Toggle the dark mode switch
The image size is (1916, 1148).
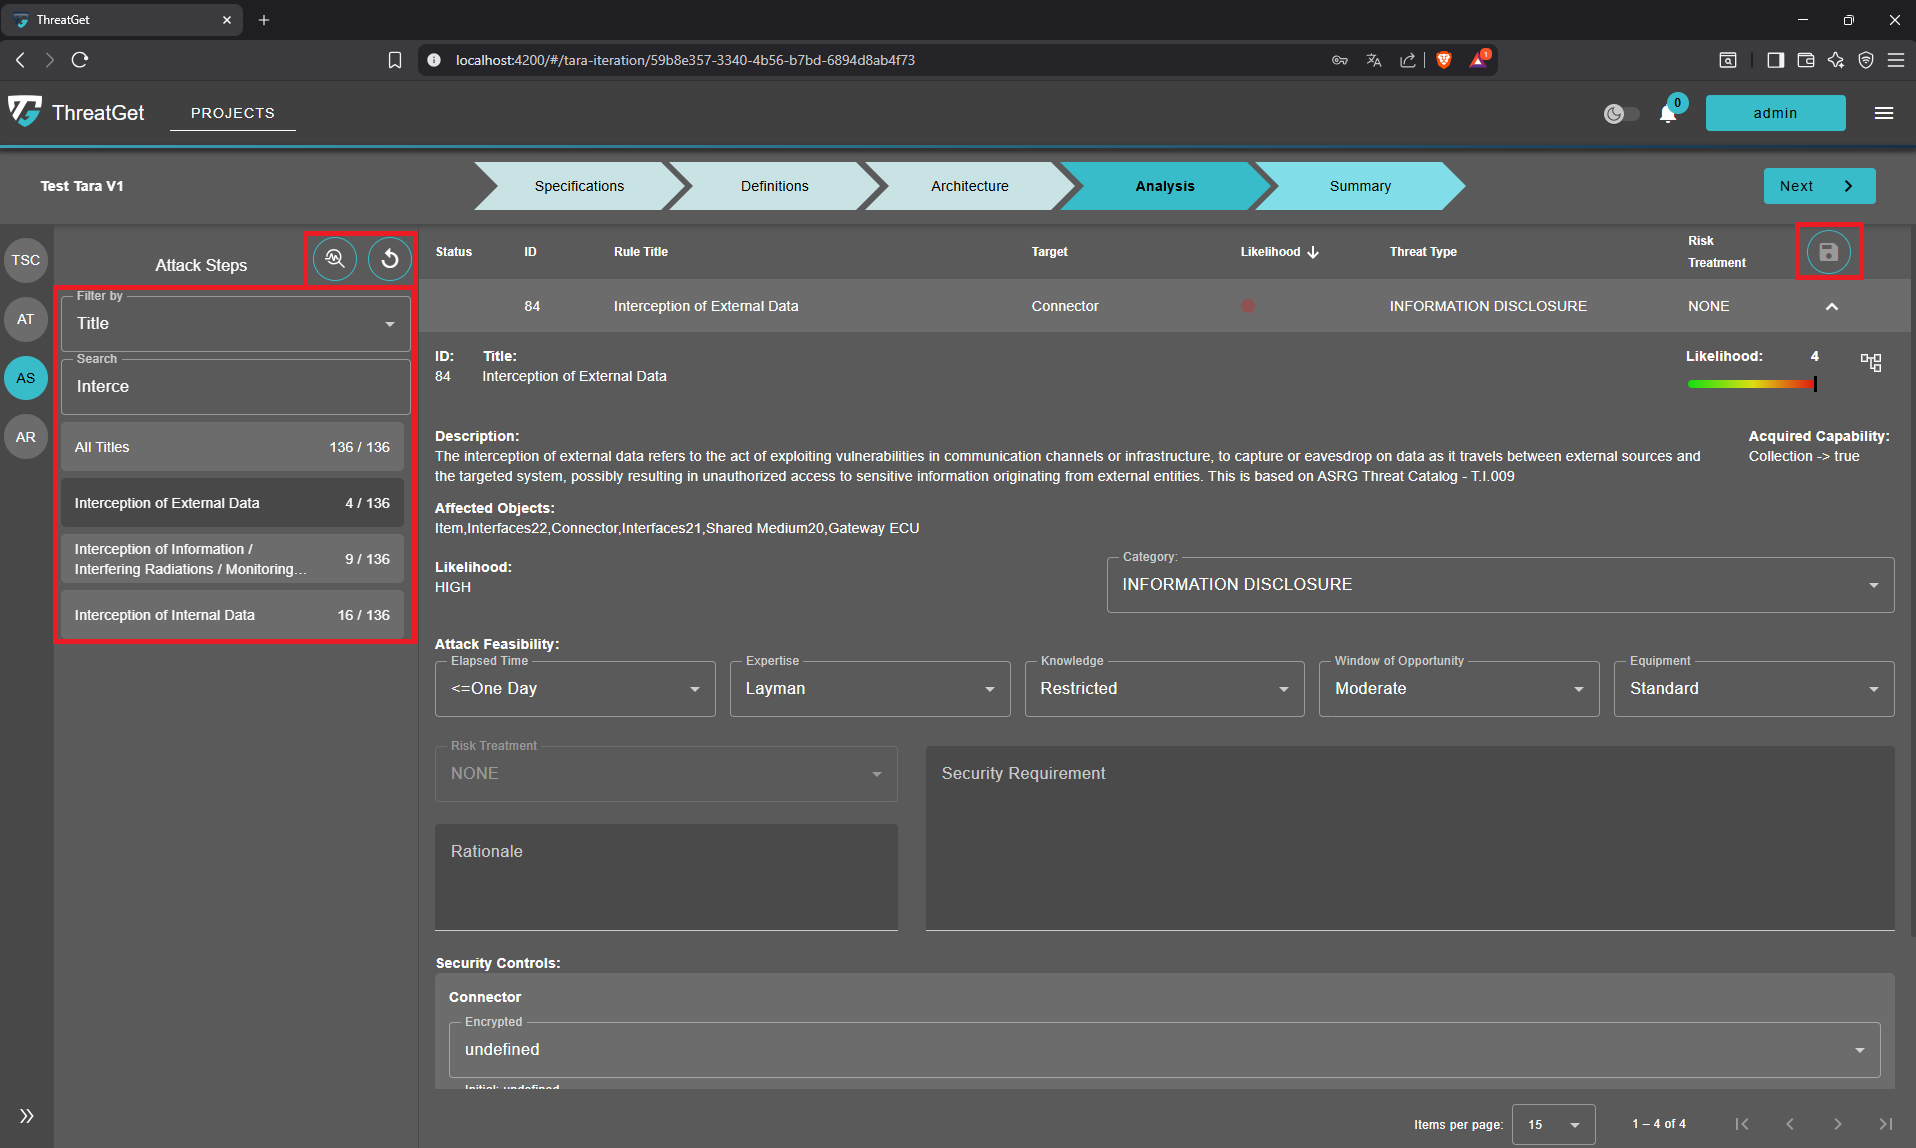tap(1620, 114)
